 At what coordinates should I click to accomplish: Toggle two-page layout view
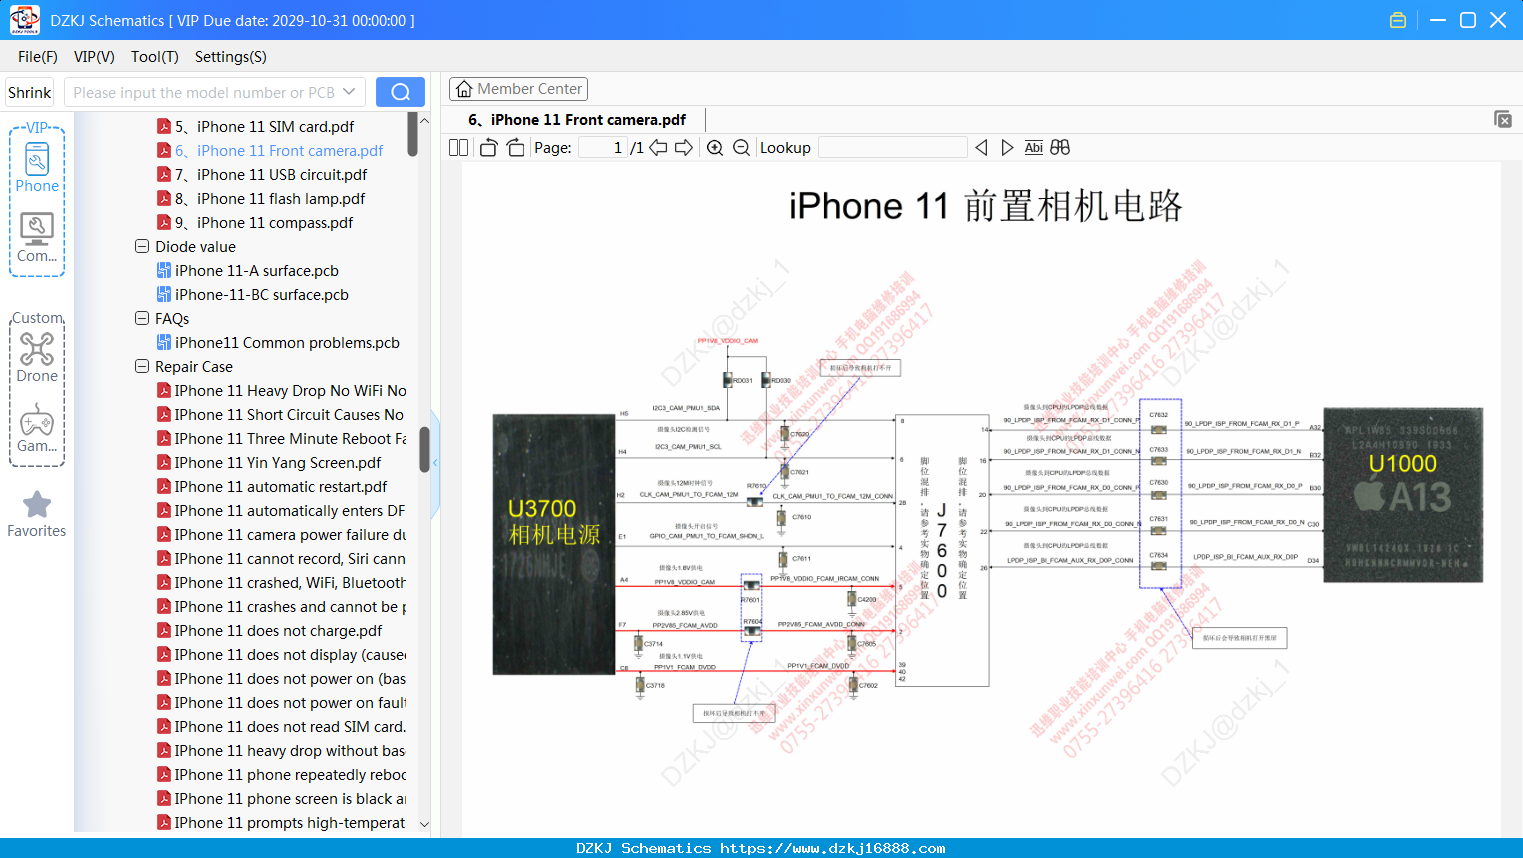coord(459,148)
